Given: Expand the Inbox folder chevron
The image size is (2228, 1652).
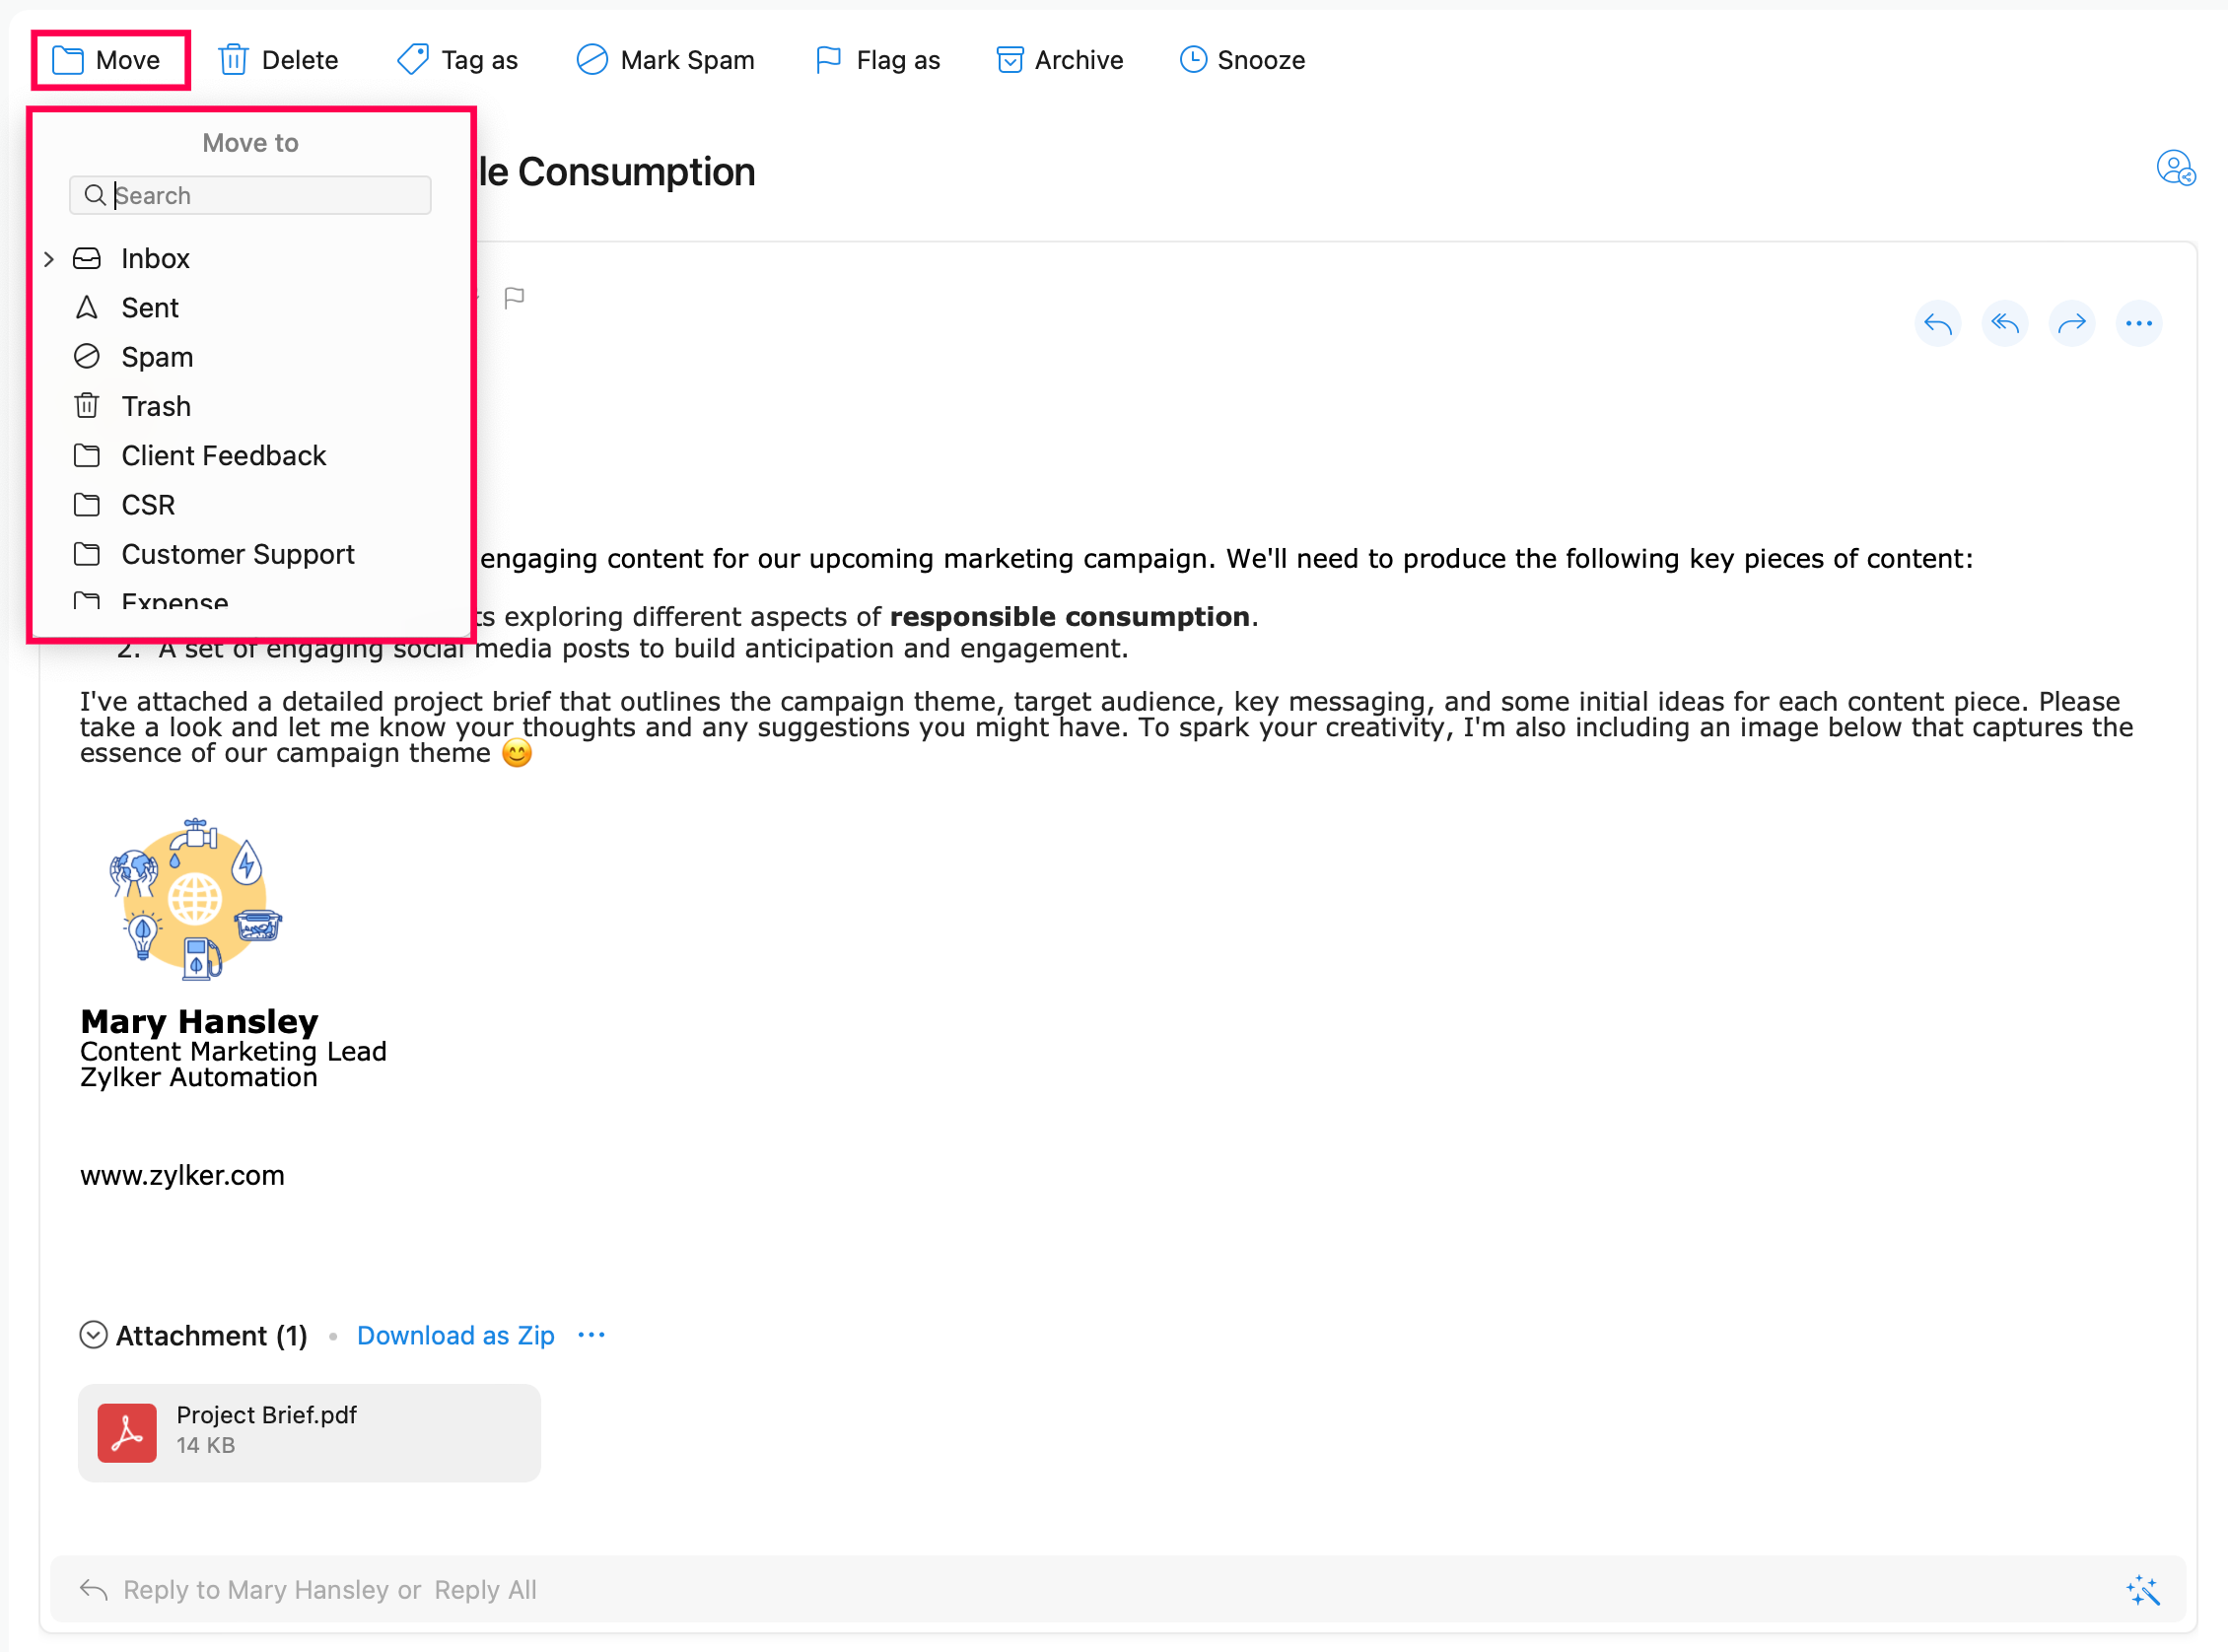Looking at the screenshot, I should click(x=49, y=259).
